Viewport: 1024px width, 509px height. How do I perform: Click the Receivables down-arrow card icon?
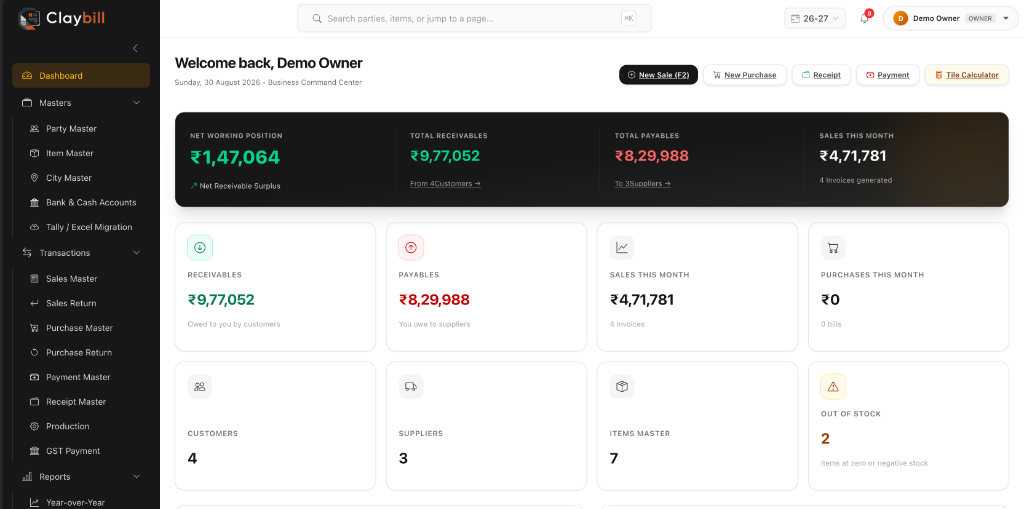pos(200,248)
